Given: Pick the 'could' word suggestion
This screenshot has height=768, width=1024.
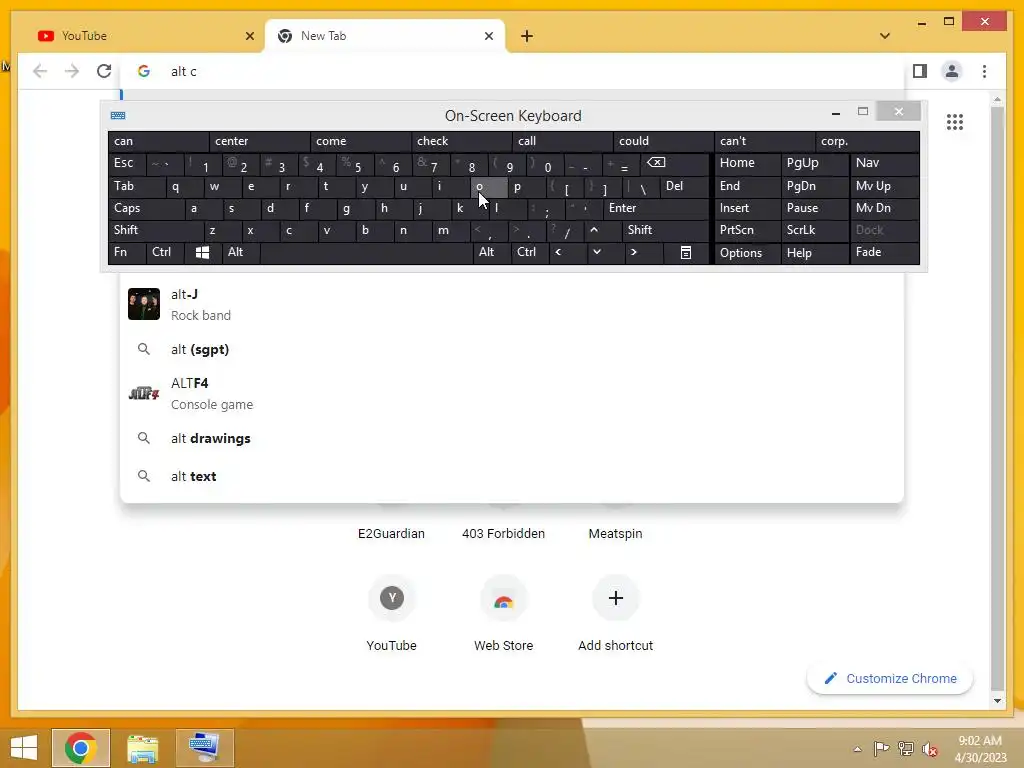Looking at the screenshot, I should pos(663,141).
